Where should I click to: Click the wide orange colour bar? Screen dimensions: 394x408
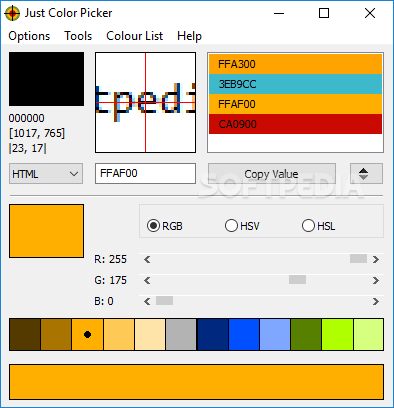196,382
